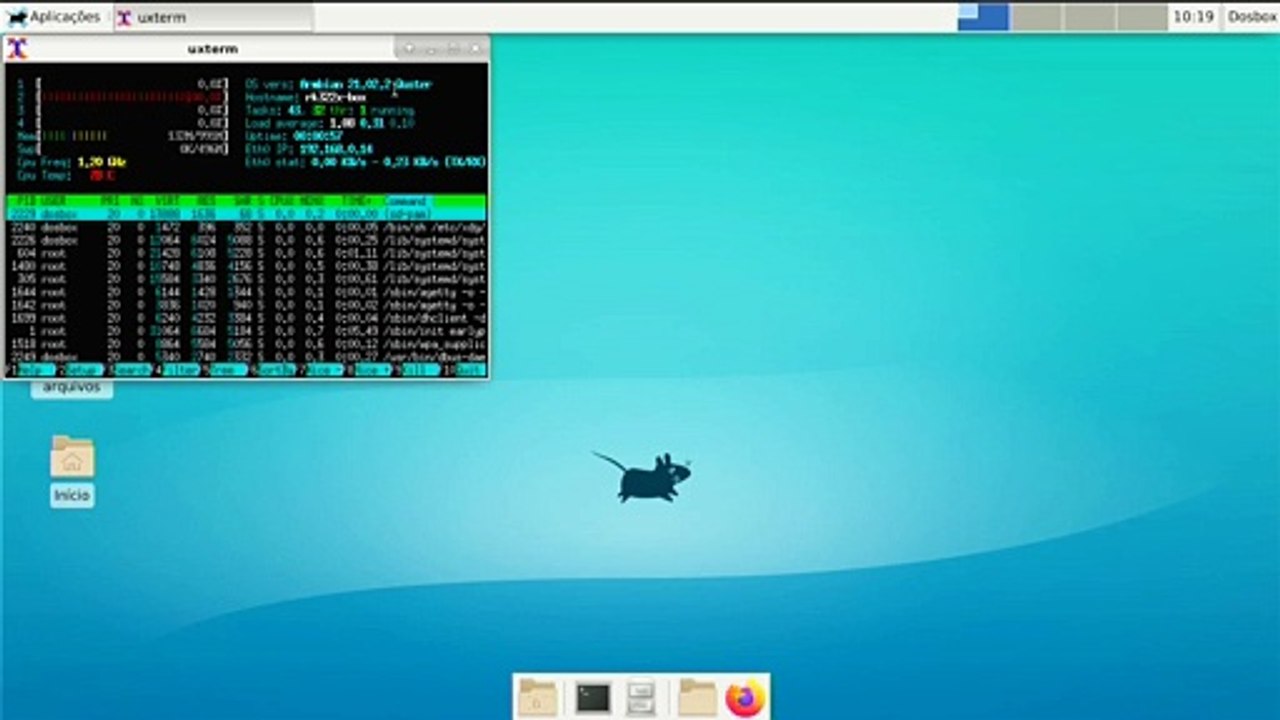Launch Firefox from the dock
The image size is (1280, 720).
[x=745, y=697]
